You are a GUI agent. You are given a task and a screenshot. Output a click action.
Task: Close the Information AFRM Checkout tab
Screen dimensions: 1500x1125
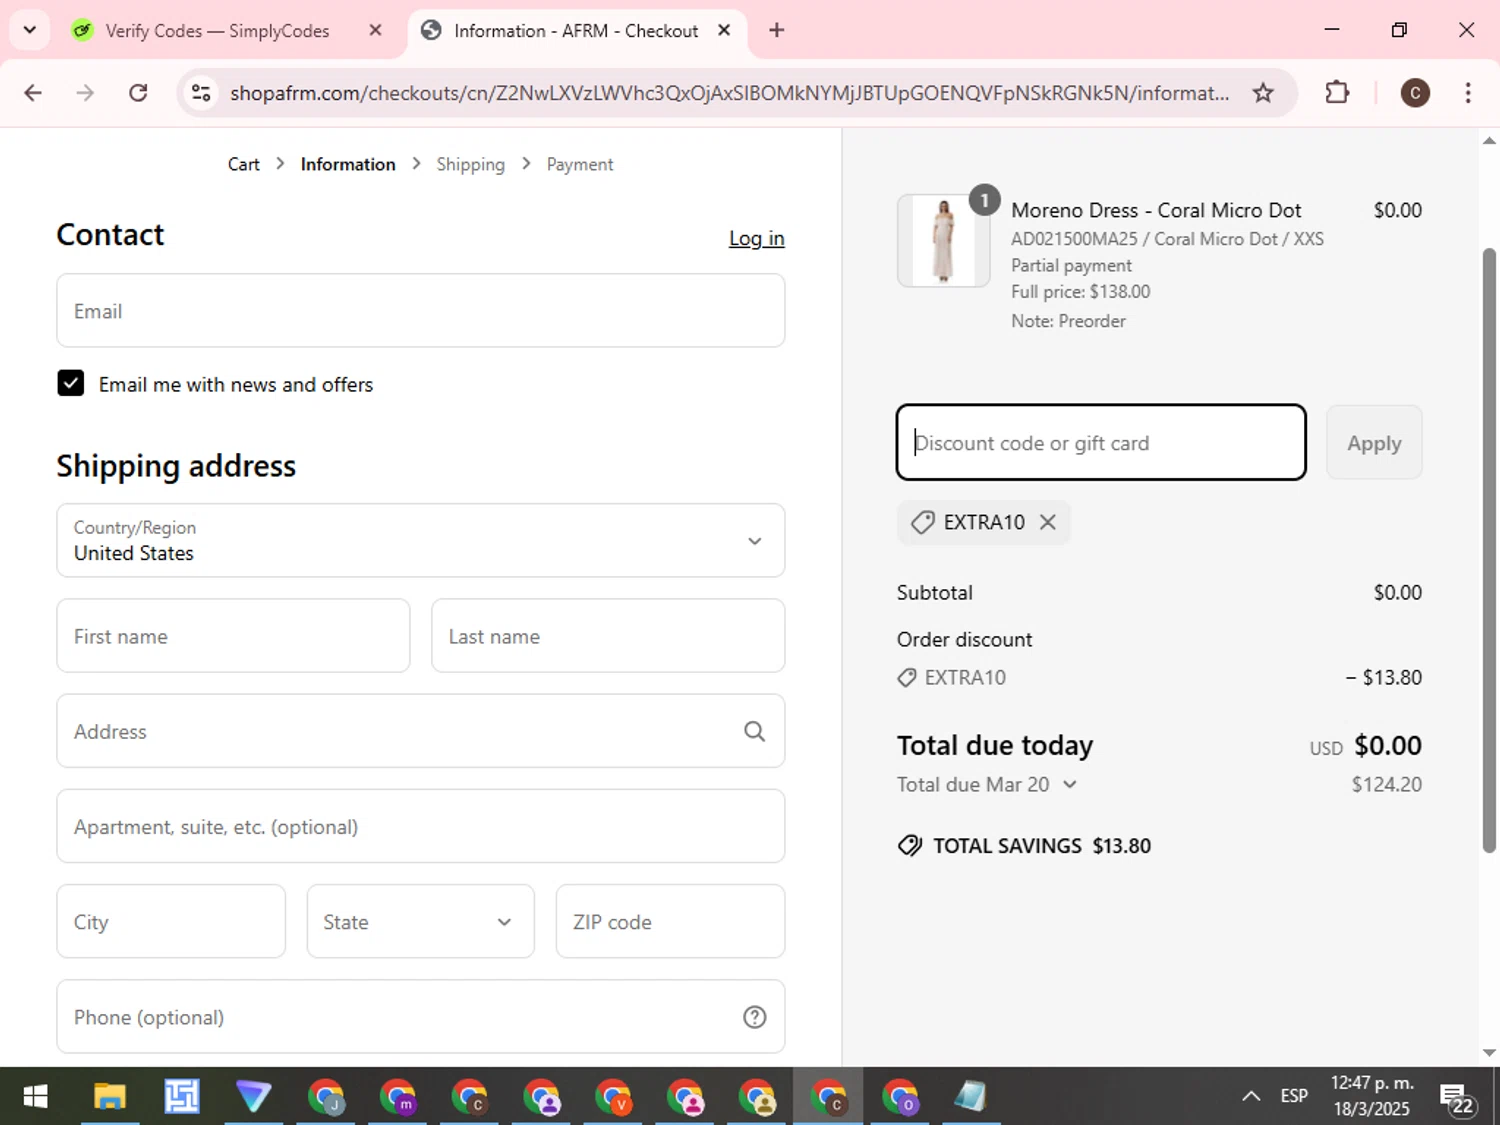724,30
